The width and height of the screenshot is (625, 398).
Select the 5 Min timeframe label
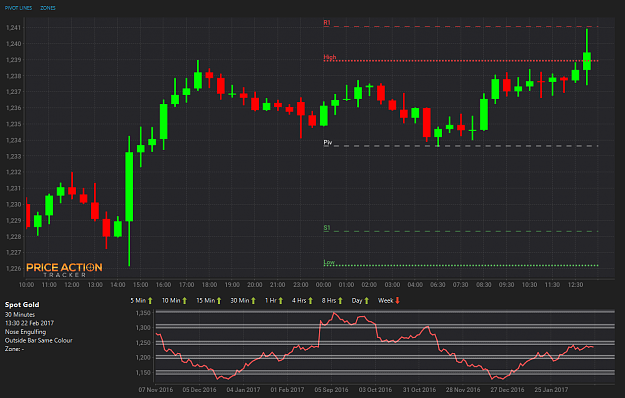point(138,301)
